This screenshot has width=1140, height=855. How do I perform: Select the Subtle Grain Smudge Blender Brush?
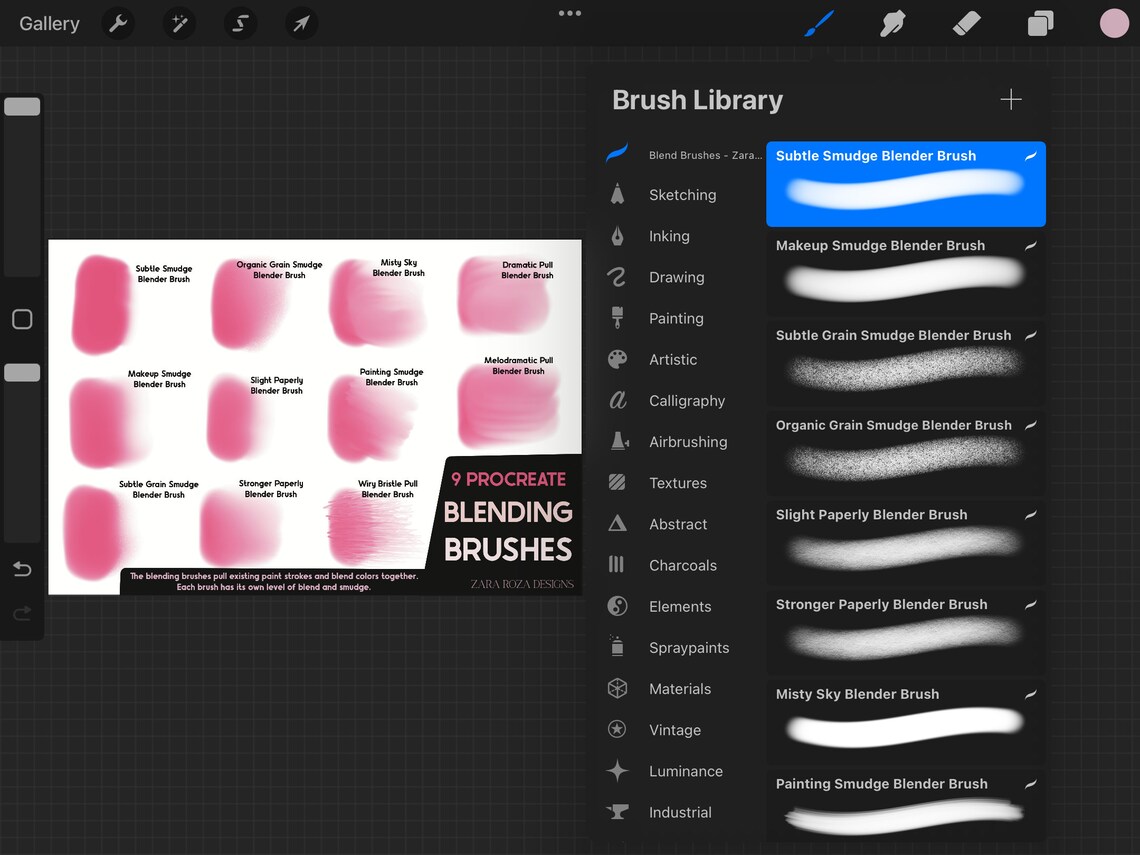906,364
